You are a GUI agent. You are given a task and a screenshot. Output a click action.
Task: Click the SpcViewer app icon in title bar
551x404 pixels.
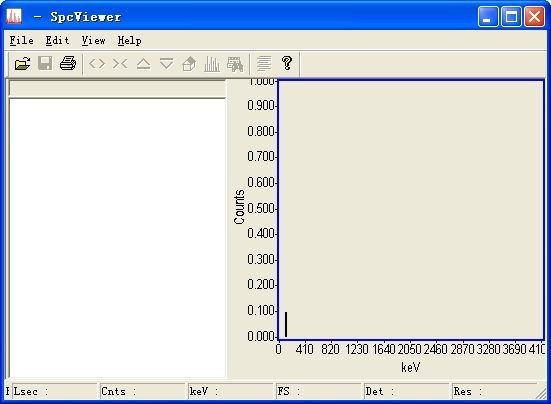pyautogui.click(x=14, y=16)
